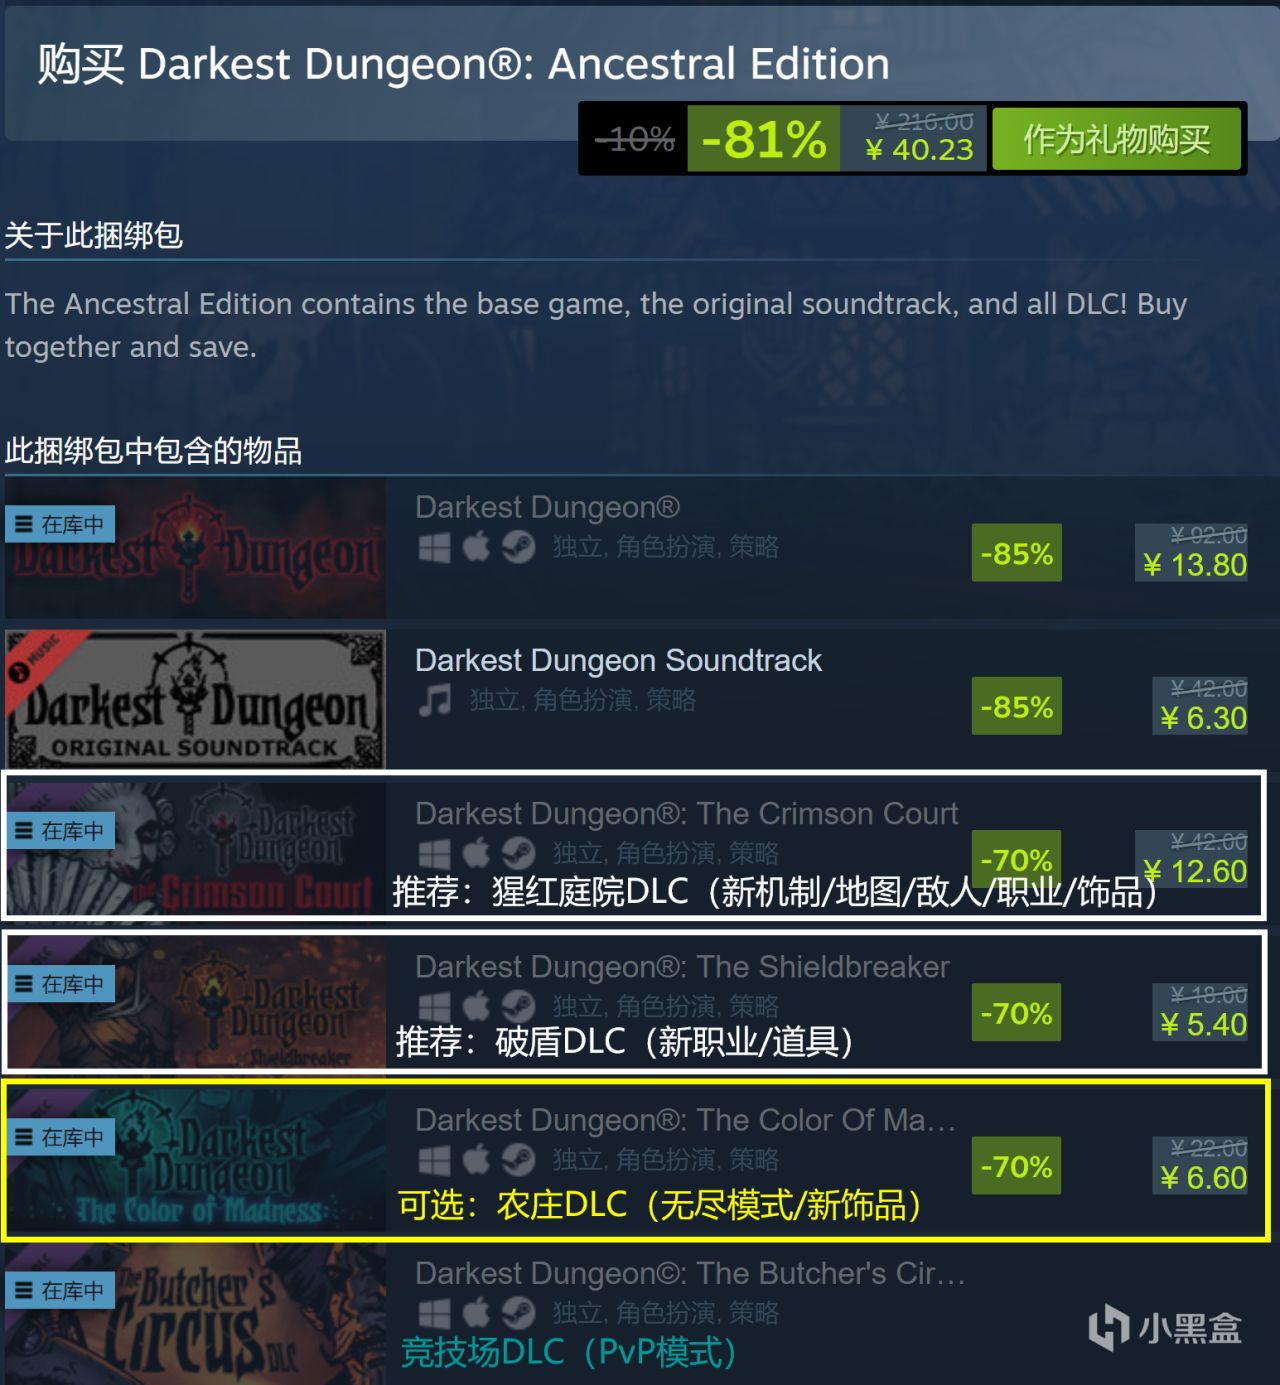Select the Darkest Dungeon base game thumbnail

tap(195, 548)
